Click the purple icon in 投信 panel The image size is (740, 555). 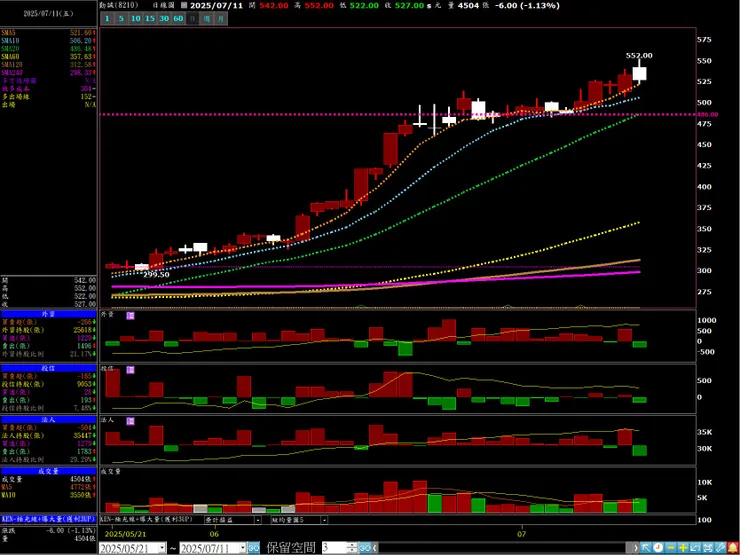131,370
